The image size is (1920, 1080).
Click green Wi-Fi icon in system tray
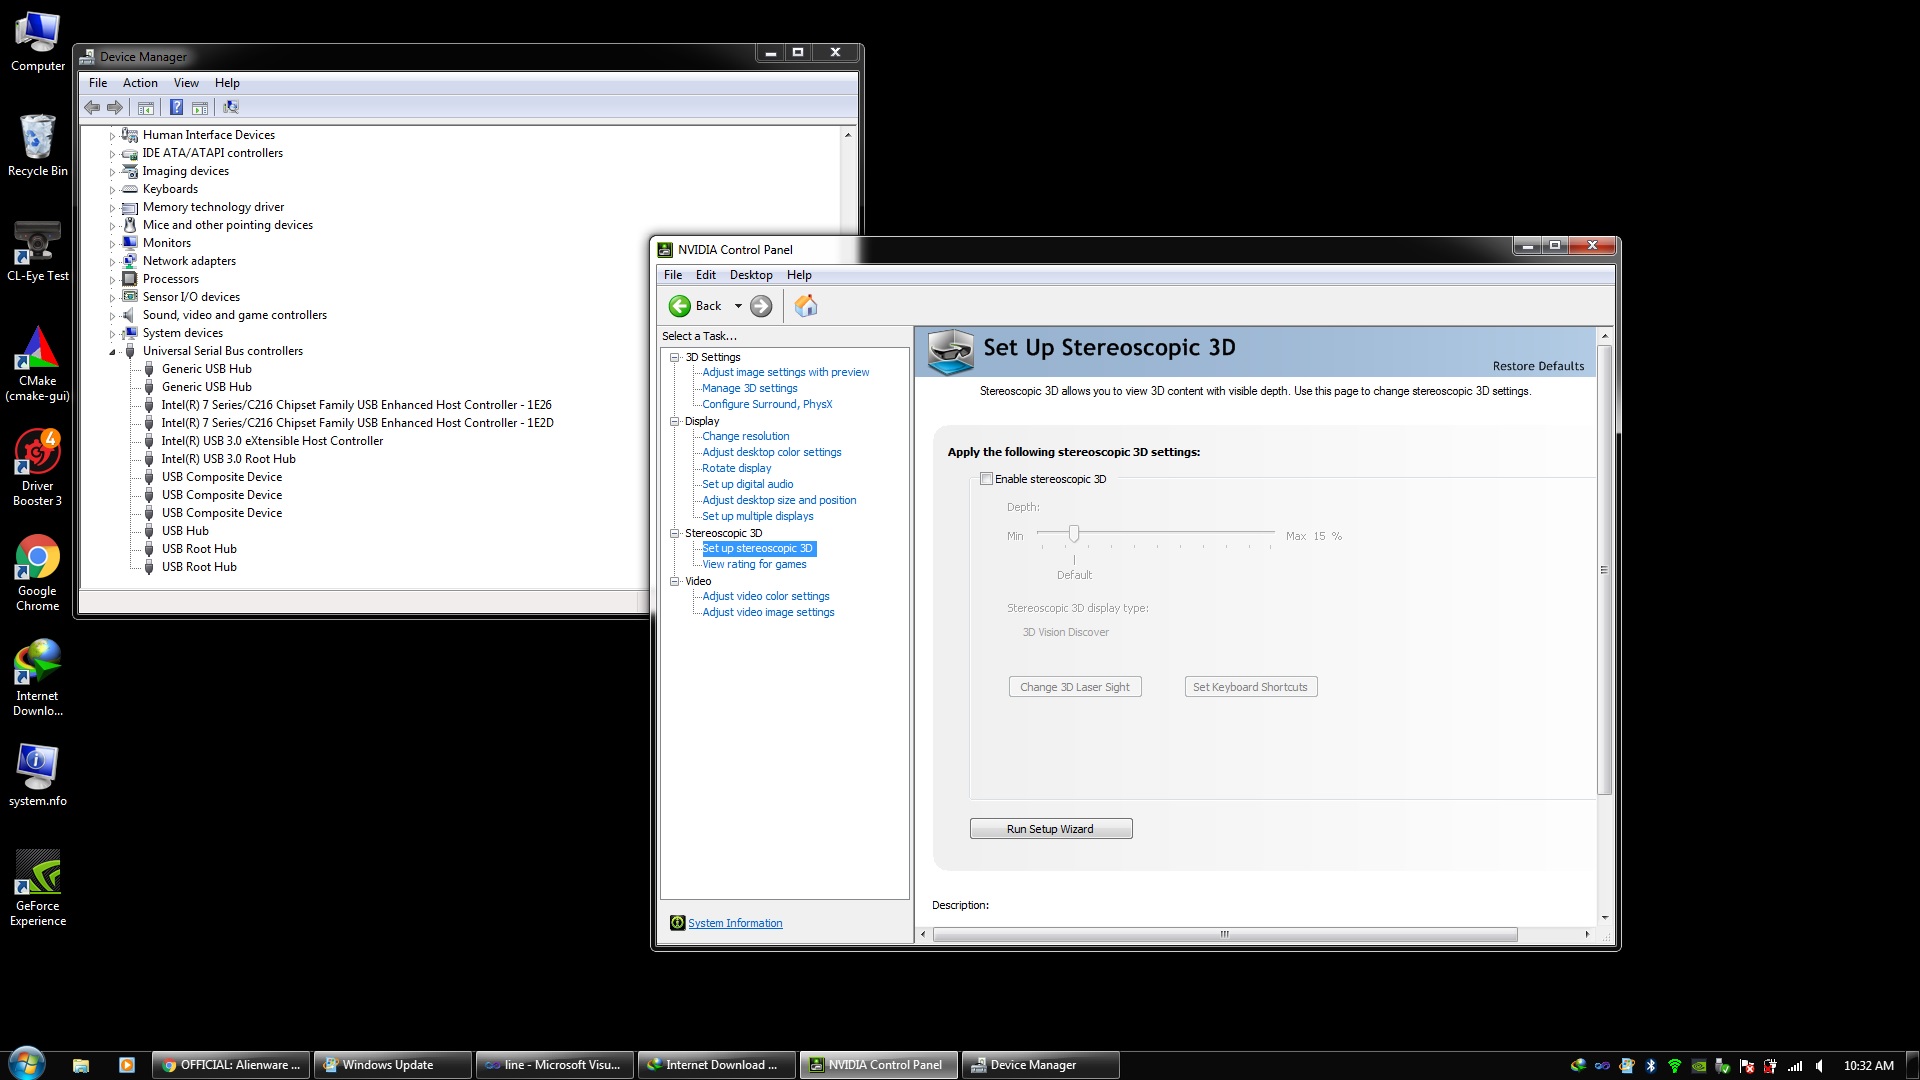click(x=1675, y=1066)
